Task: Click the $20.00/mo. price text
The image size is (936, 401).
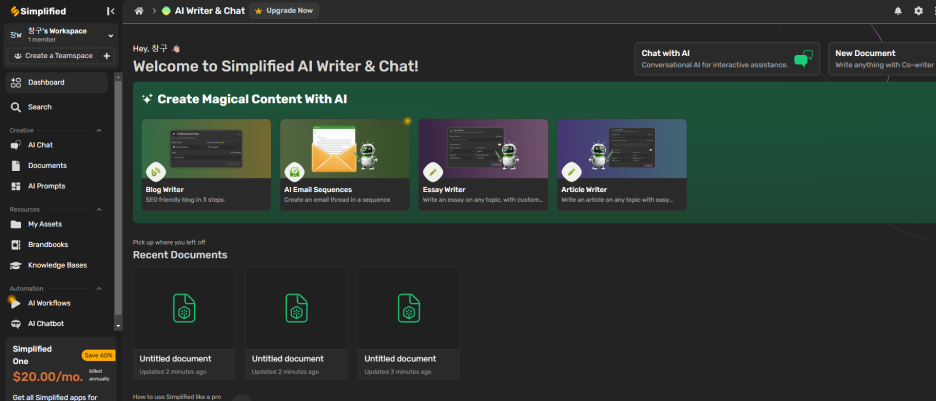Action: pos(49,377)
